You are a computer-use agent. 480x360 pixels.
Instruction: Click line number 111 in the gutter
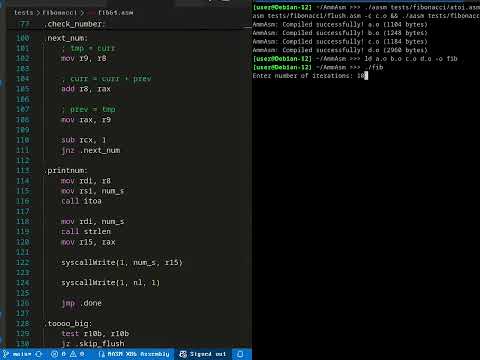tap(23, 150)
